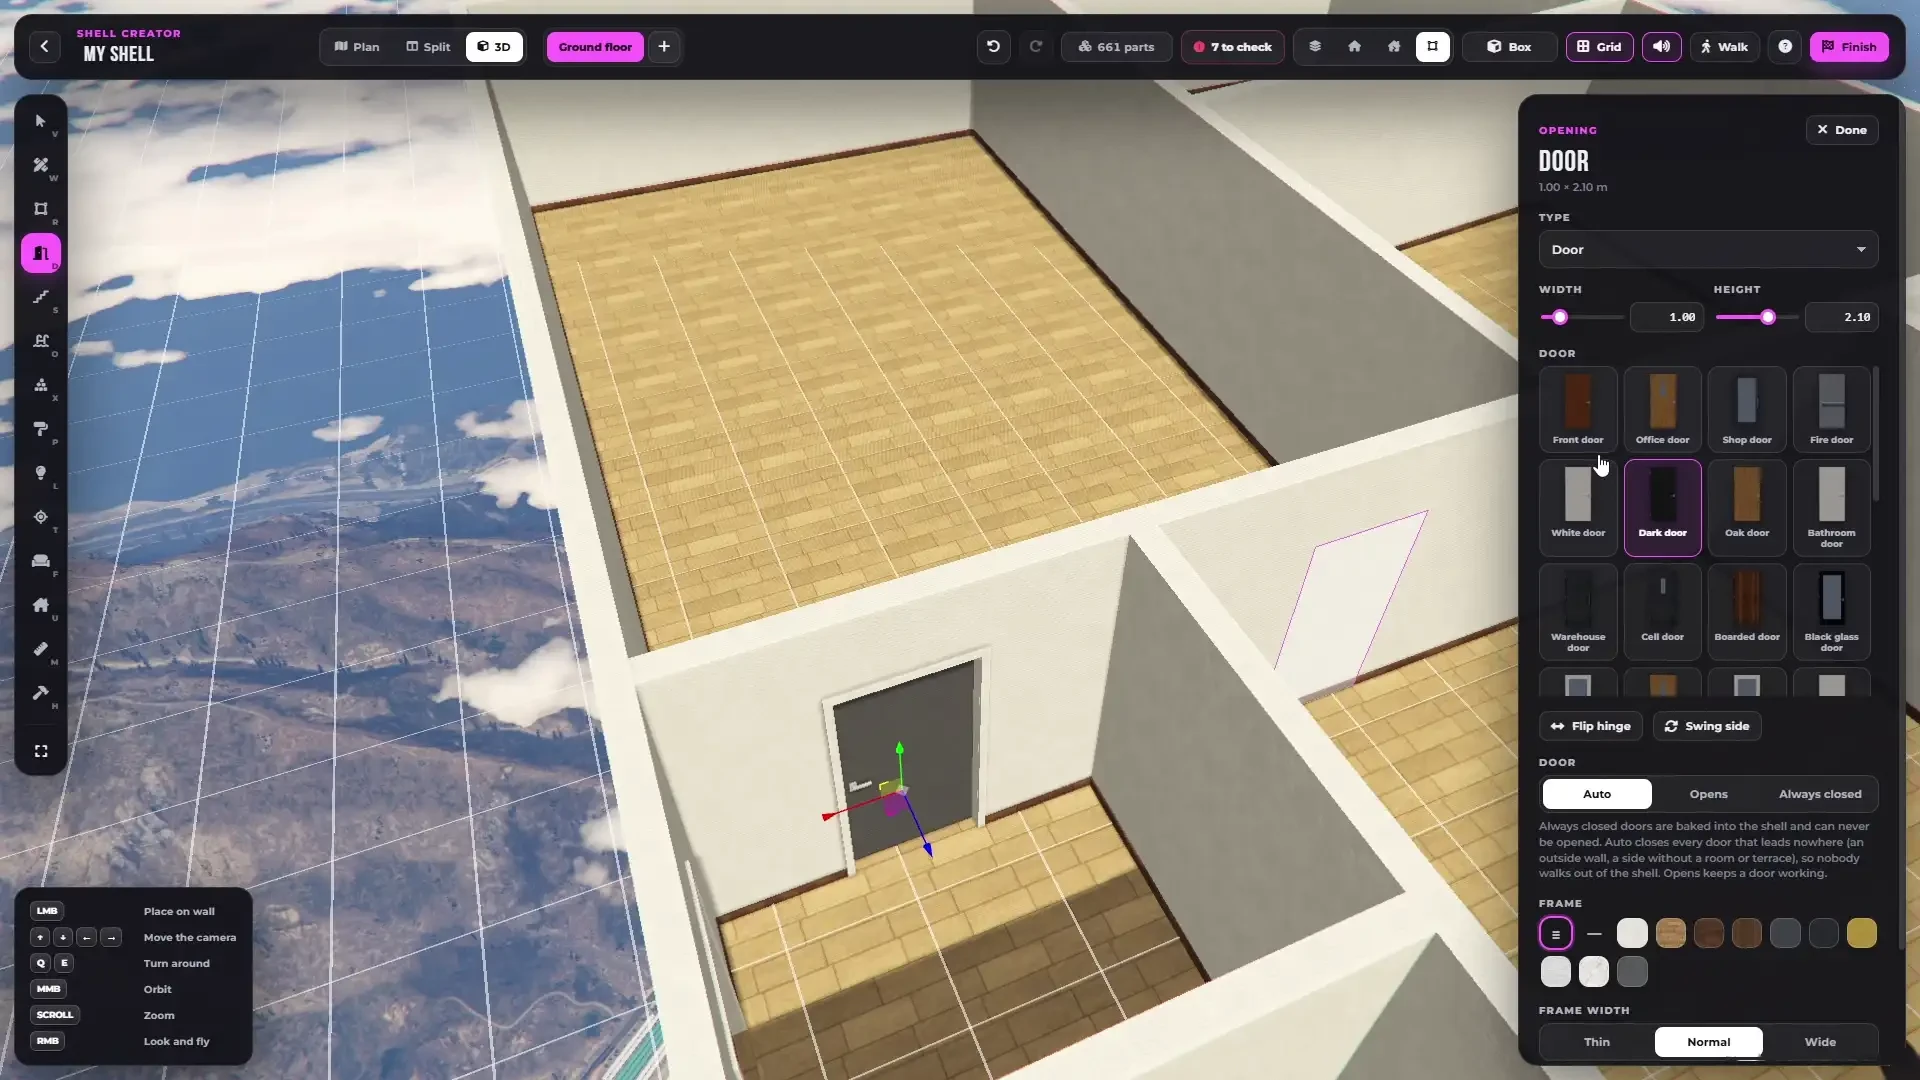Pick the gold frame color swatch
The height and width of the screenshot is (1080, 1920).
tap(1861, 933)
